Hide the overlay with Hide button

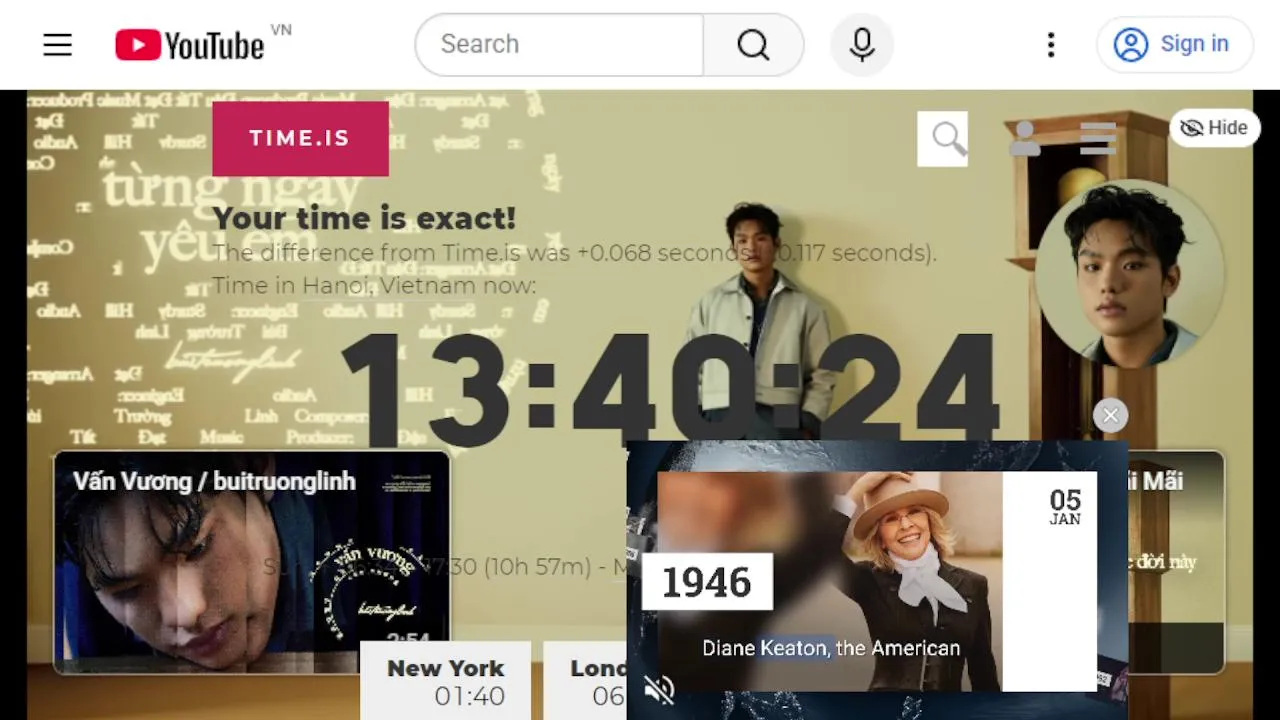coord(1215,128)
